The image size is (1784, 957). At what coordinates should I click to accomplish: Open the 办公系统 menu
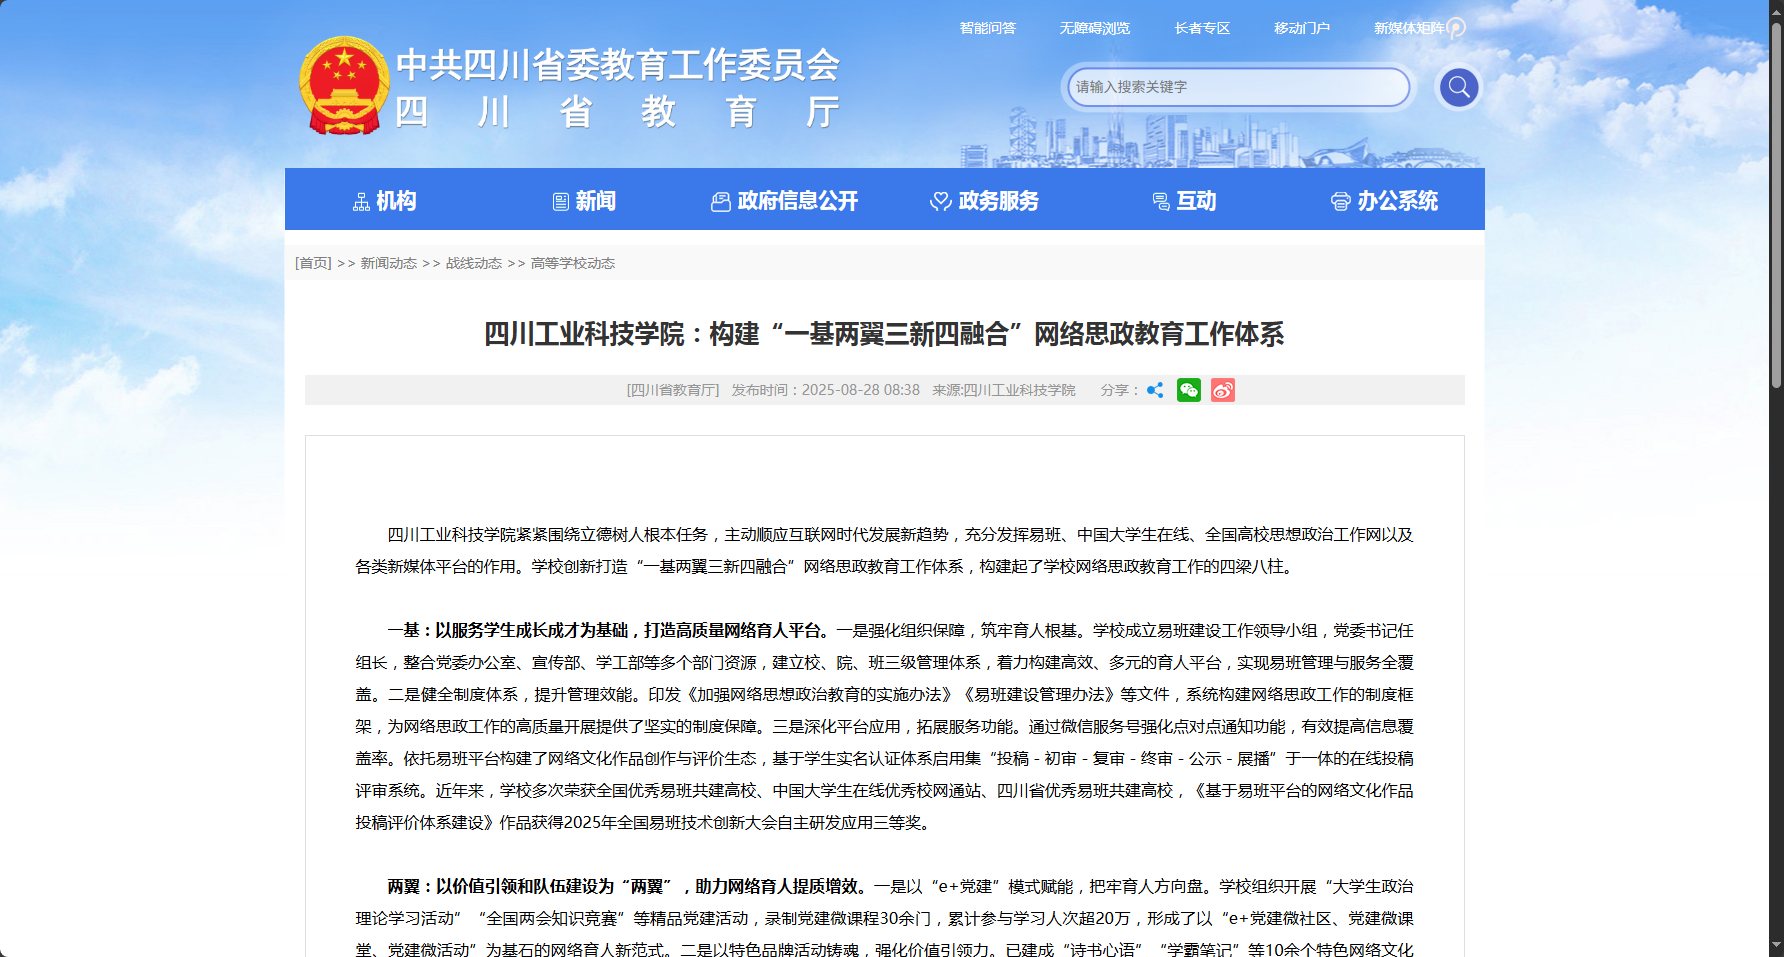click(x=1385, y=201)
